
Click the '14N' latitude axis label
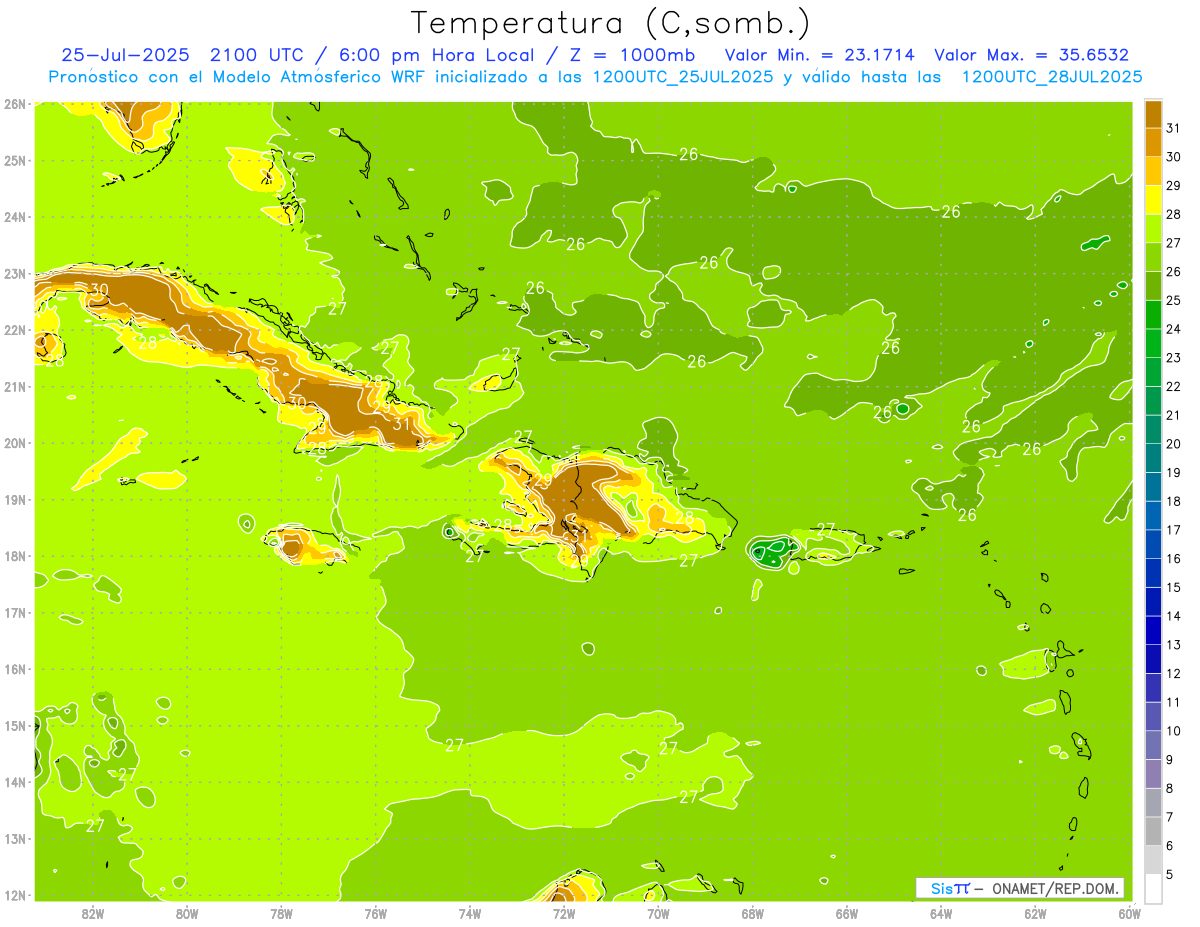pyautogui.click(x=14, y=782)
